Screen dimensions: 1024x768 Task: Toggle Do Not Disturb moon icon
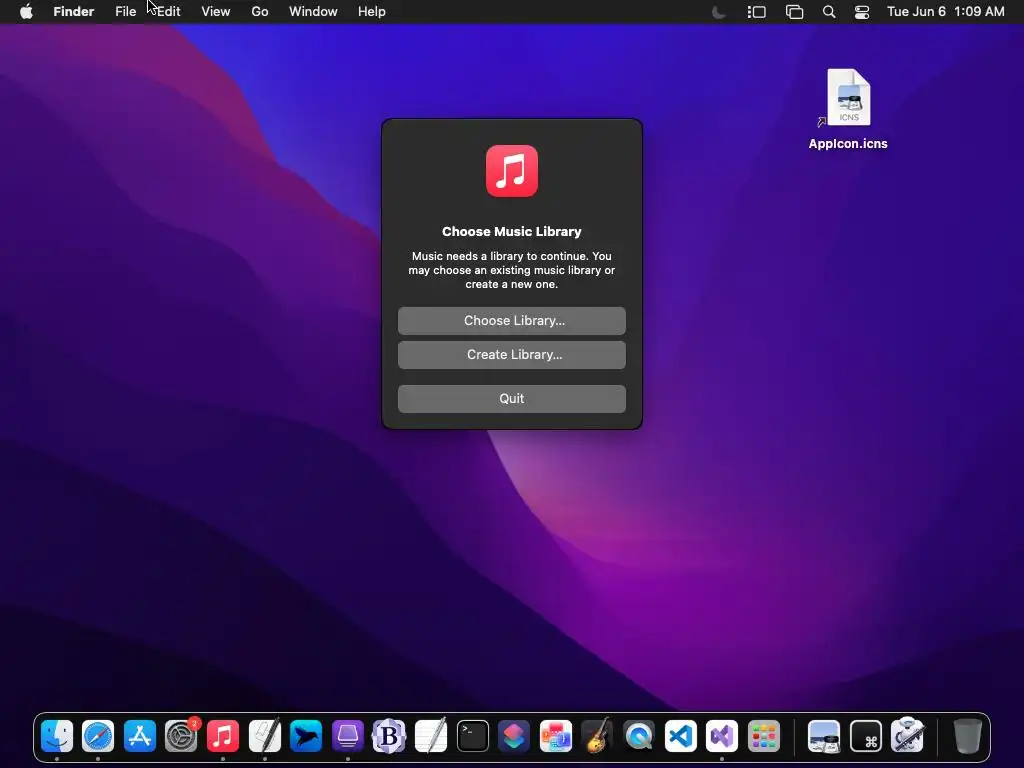point(718,12)
